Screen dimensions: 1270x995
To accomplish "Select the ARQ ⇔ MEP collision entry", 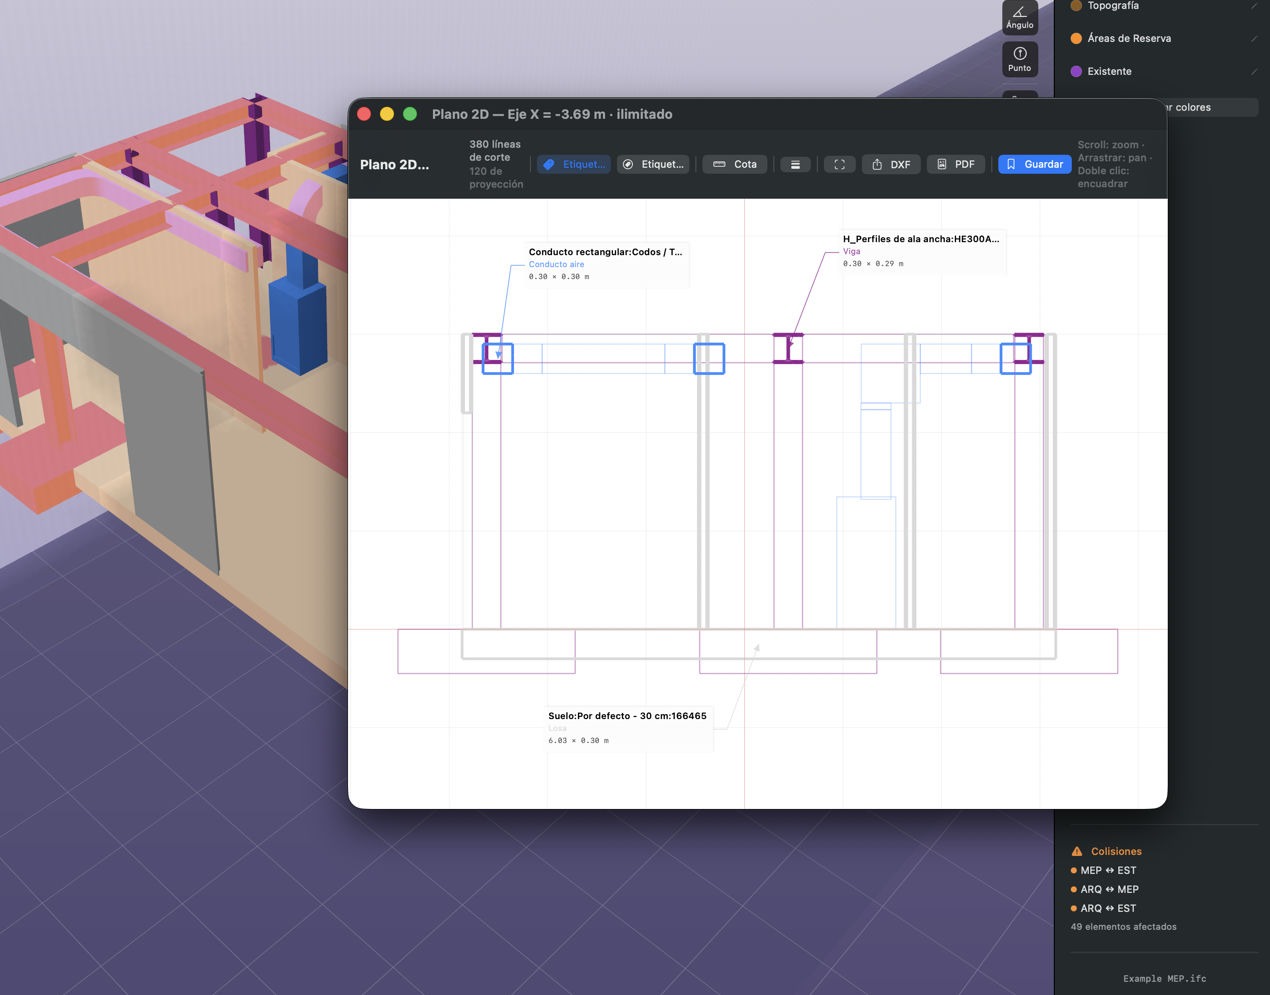I will coord(1109,889).
